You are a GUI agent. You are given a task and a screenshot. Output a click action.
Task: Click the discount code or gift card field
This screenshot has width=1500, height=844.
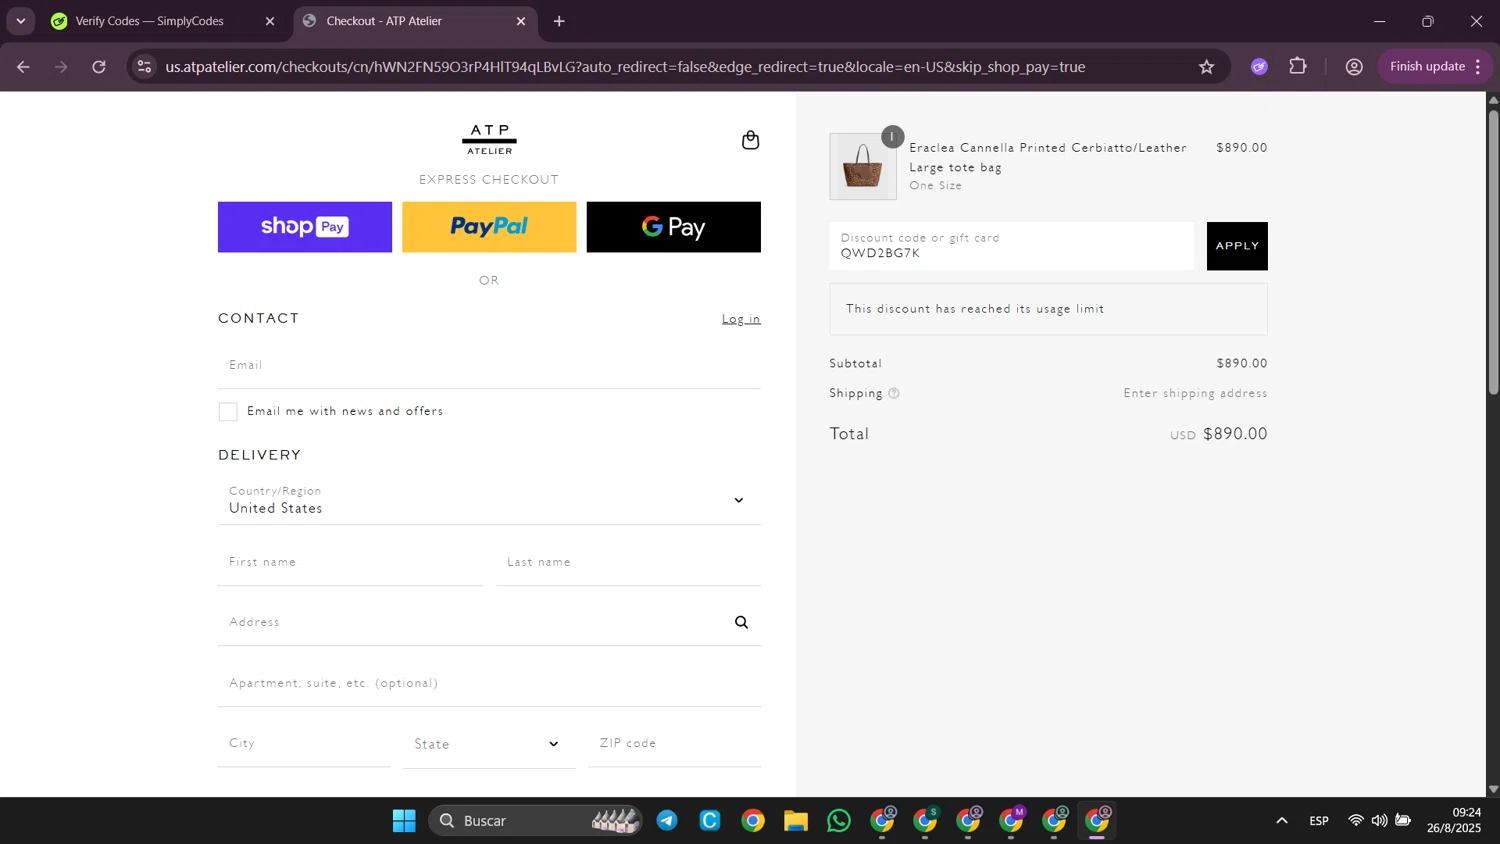point(1011,246)
